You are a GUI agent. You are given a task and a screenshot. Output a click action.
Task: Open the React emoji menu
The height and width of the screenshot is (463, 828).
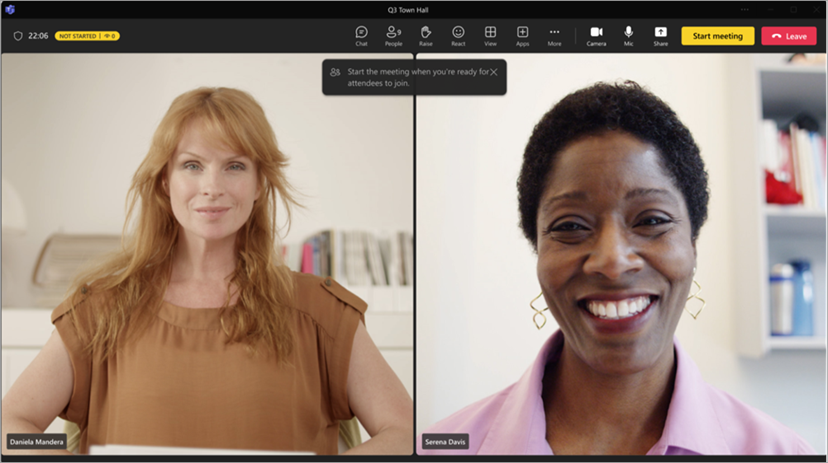(x=458, y=35)
